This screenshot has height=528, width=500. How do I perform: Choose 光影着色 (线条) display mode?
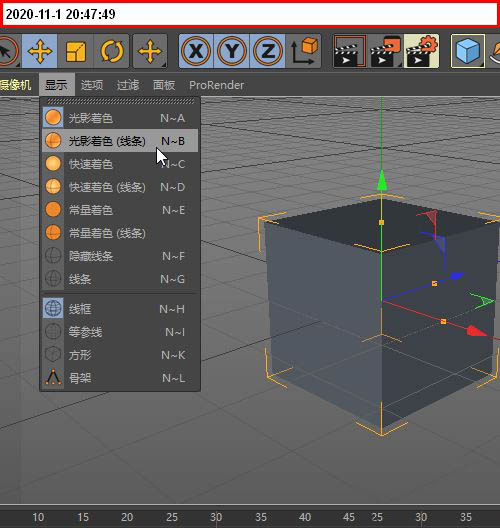pyautogui.click(x=120, y=141)
